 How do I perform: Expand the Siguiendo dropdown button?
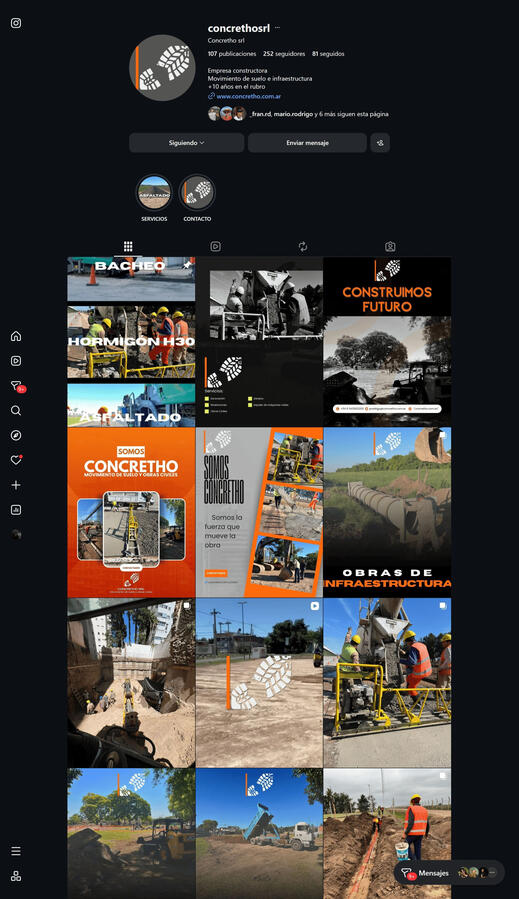point(186,143)
